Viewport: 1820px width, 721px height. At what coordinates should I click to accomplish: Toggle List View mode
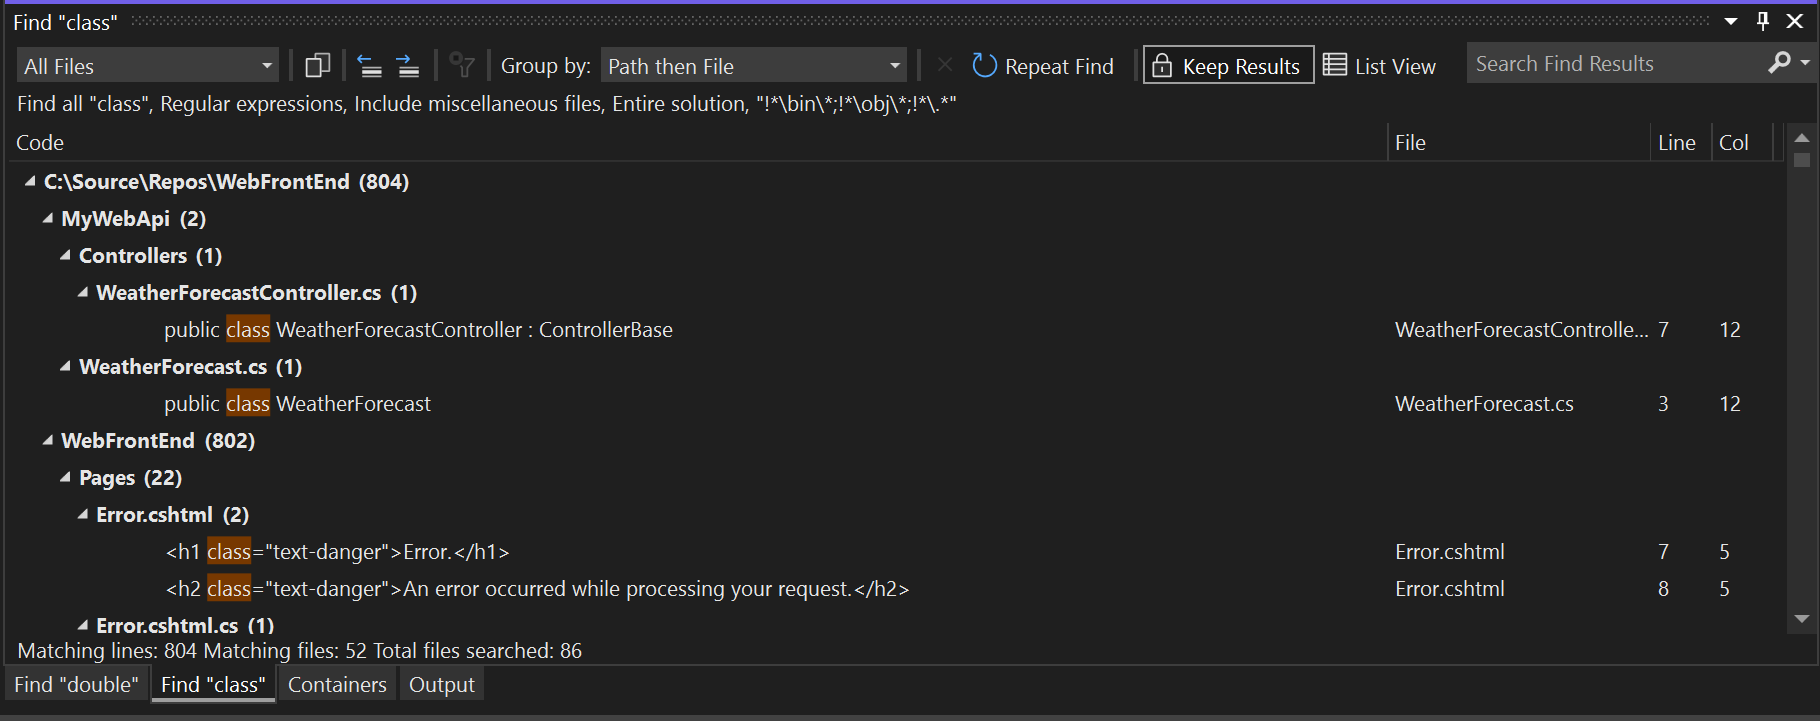[1379, 66]
